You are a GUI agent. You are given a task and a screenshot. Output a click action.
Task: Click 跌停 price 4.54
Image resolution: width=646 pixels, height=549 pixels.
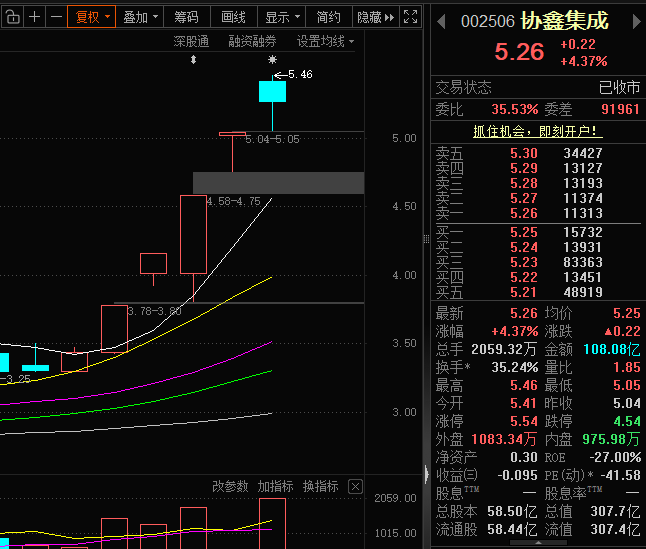point(627,421)
